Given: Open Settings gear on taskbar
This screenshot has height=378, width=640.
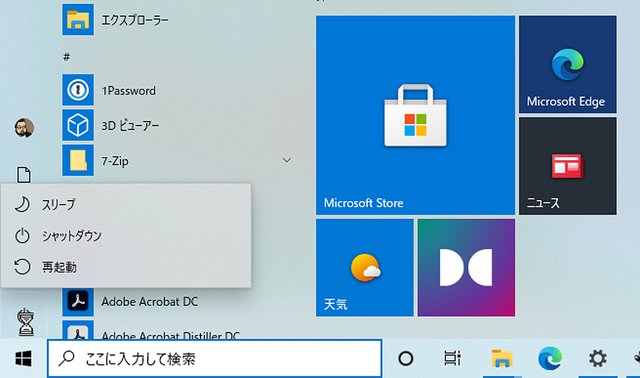Looking at the screenshot, I should 598,358.
